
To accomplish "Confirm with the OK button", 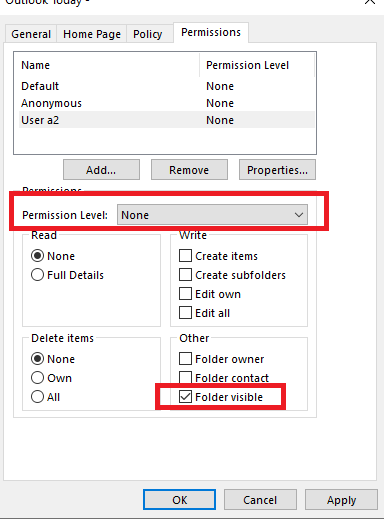I will (x=180, y=500).
